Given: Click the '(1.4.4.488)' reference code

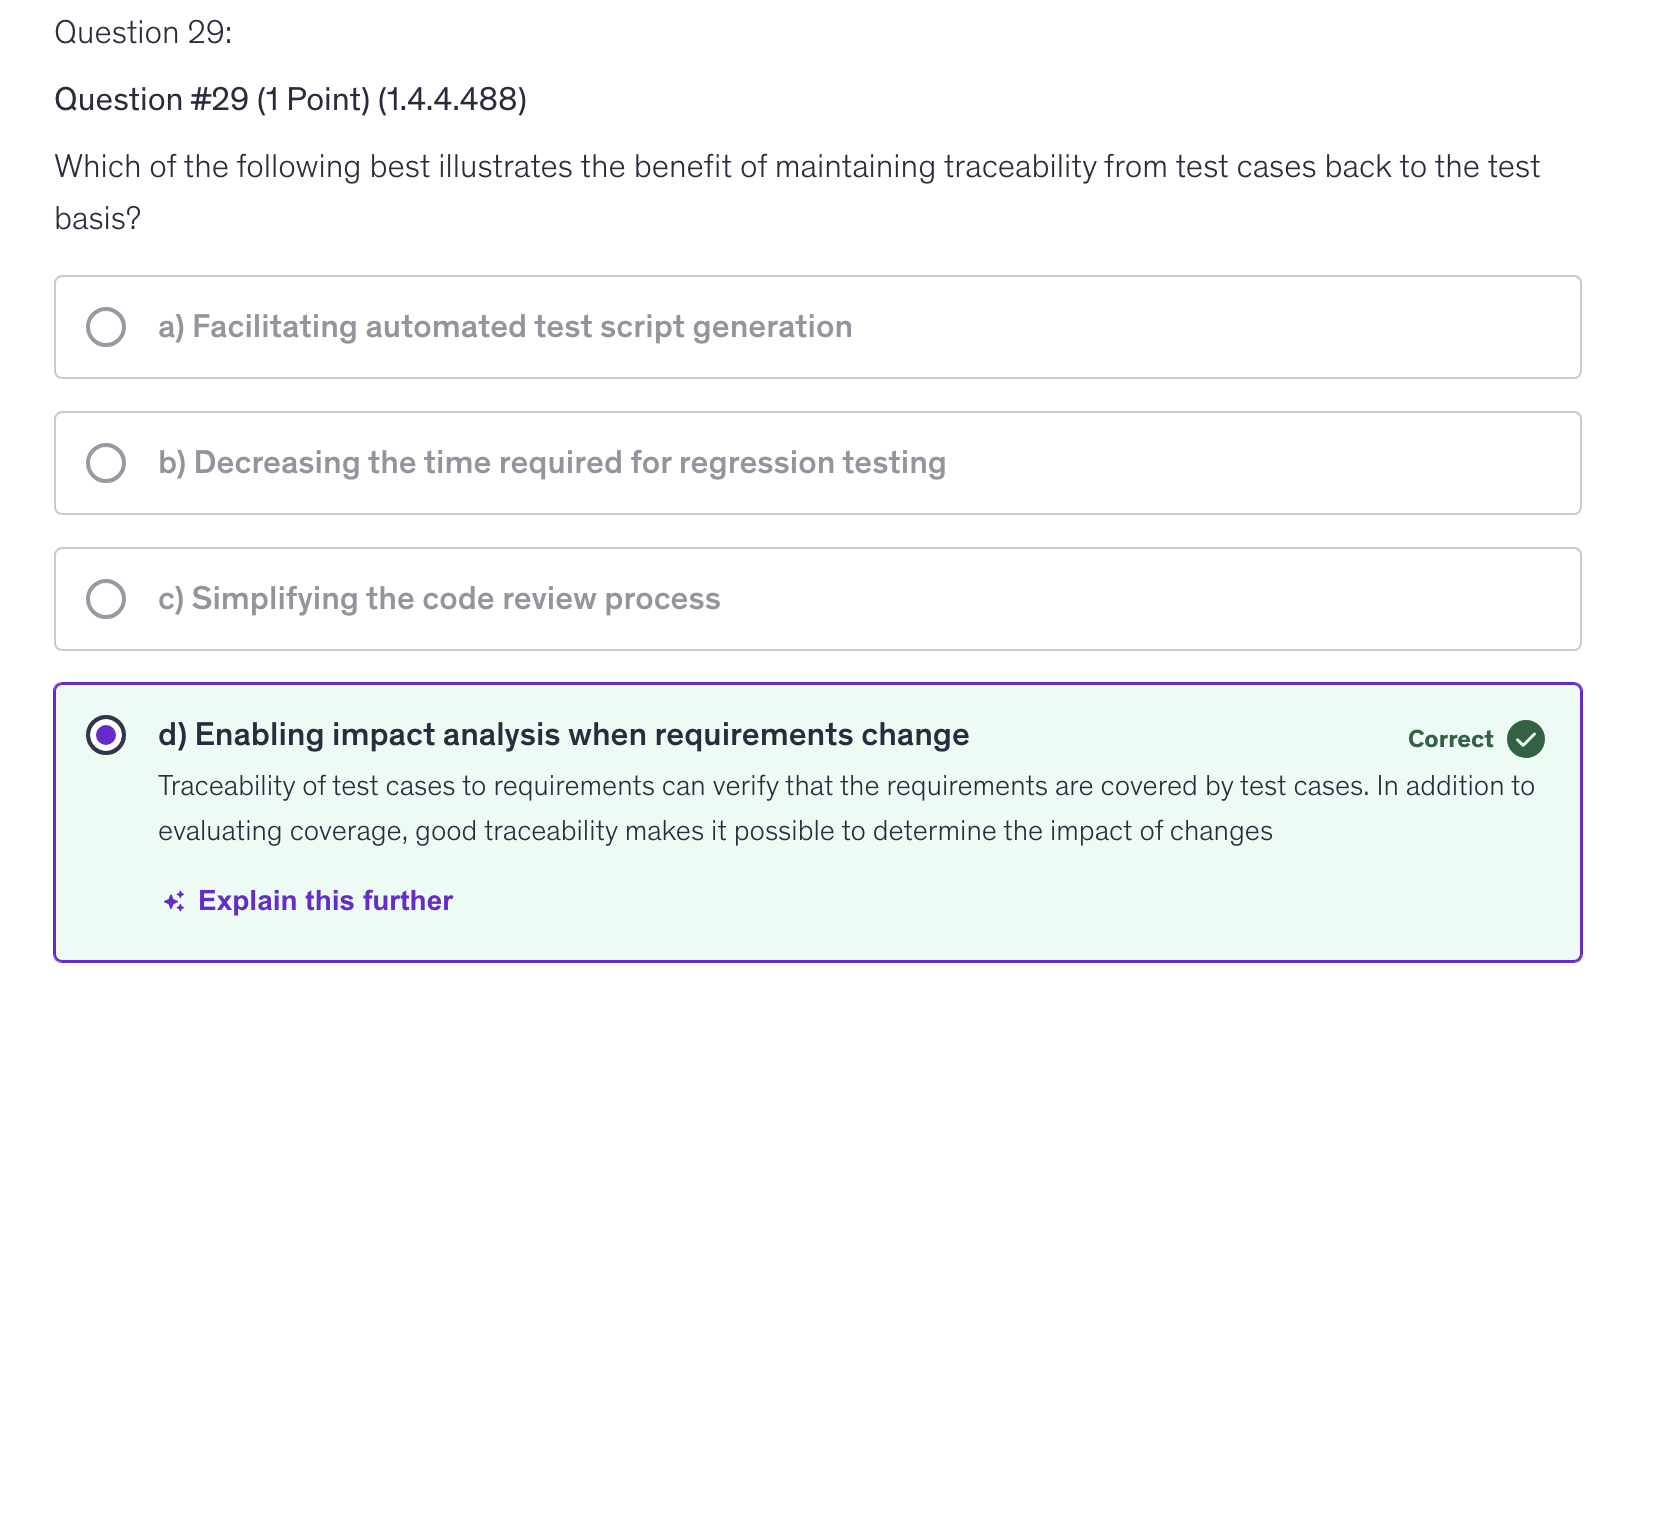Looking at the screenshot, I should 452,99.
